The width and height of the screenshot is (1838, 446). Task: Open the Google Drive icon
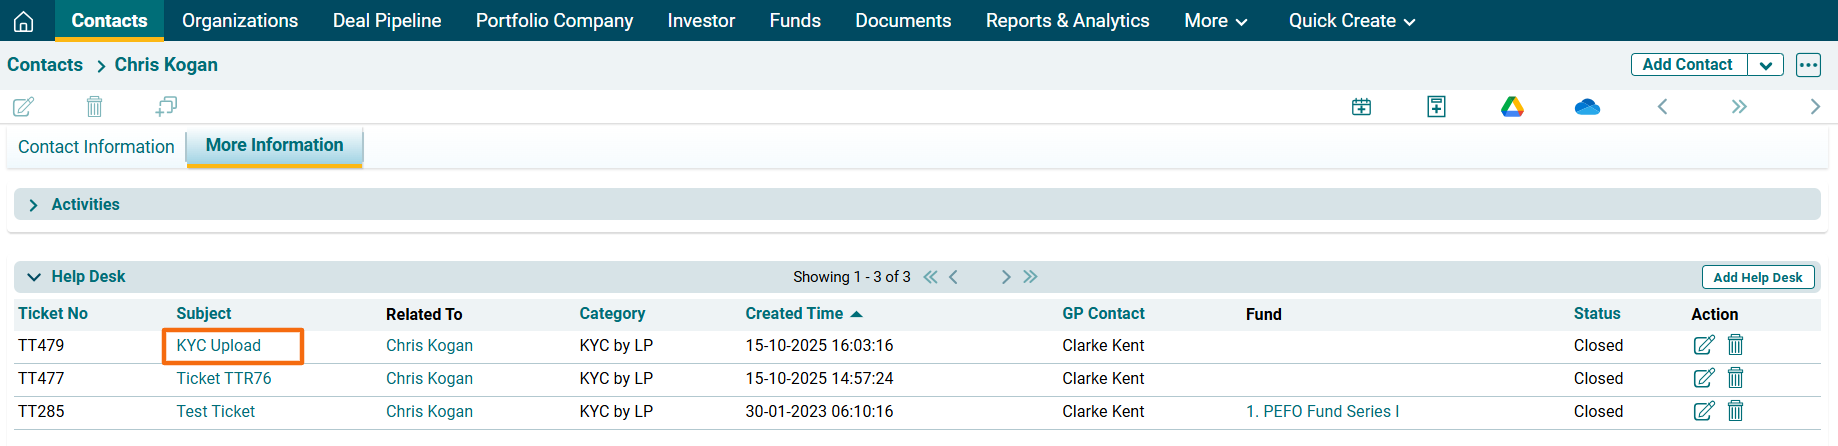click(1512, 106)
